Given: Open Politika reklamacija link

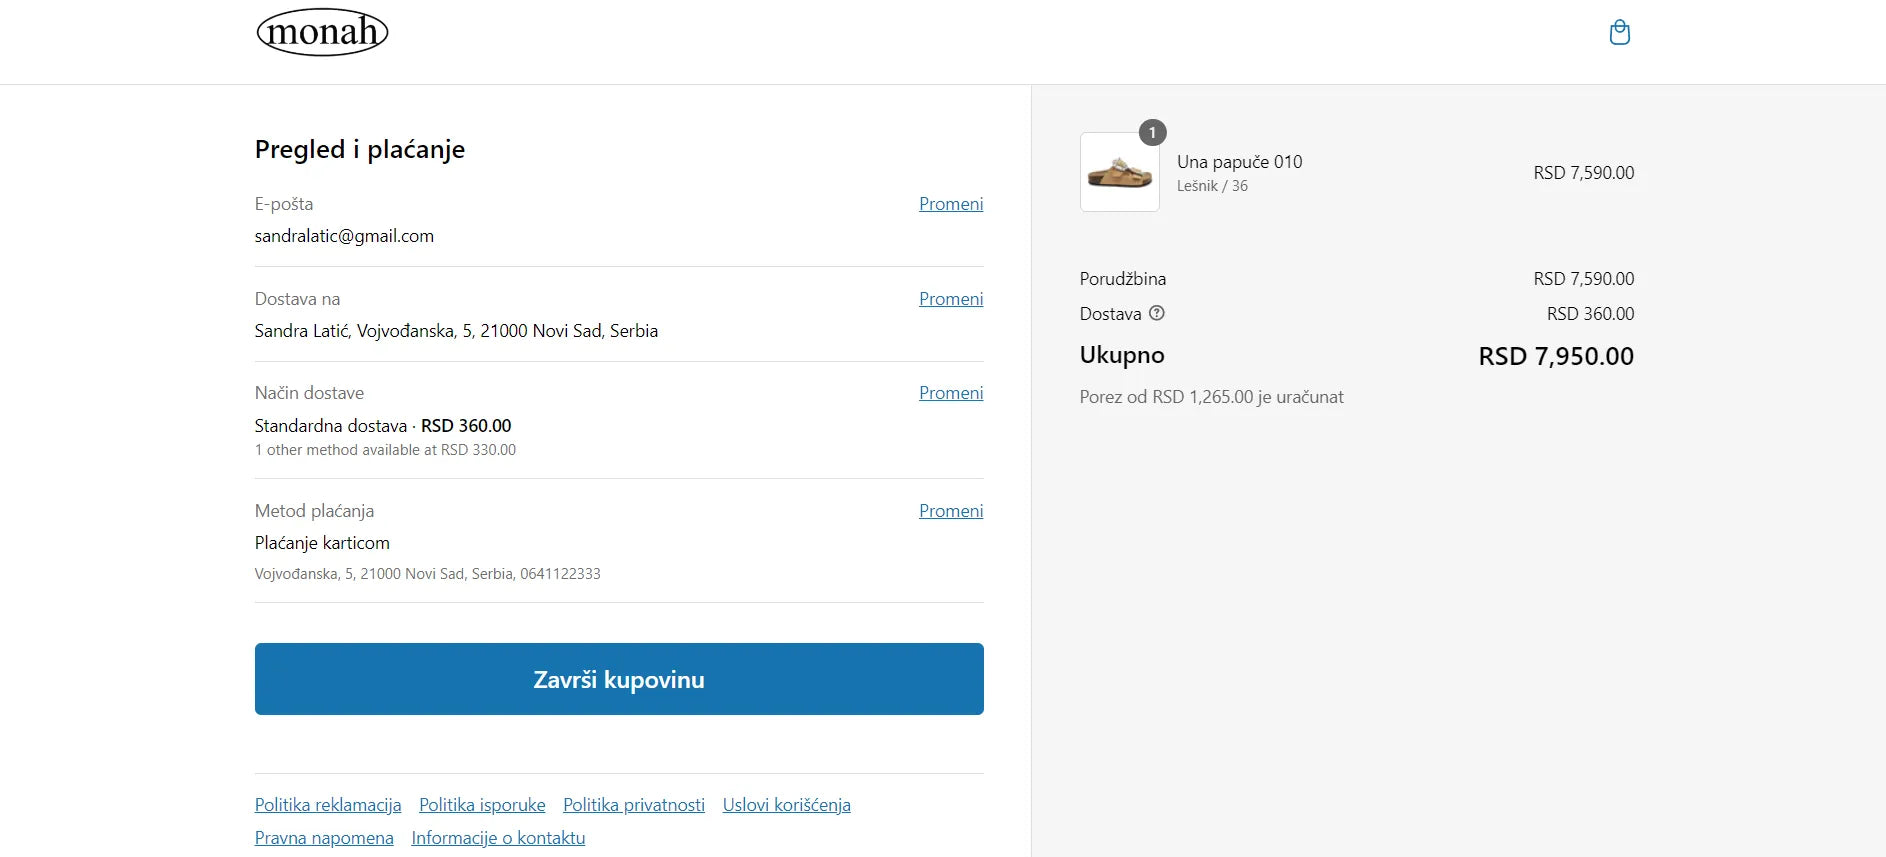Looking at the screenshot, I should tap(328, 805).
